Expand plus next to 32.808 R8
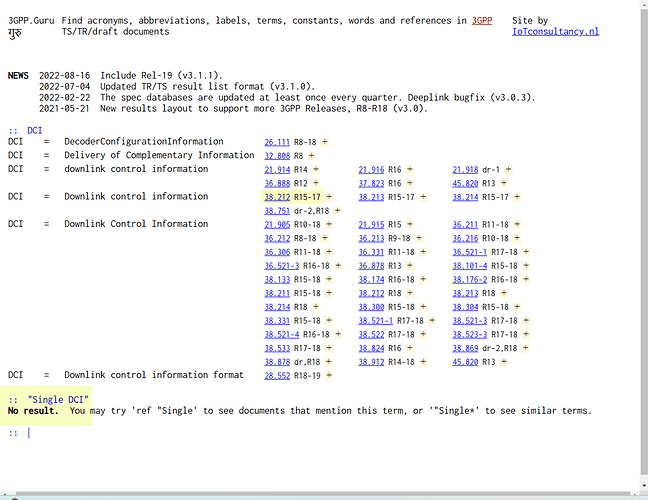The image size is (648, 500). click(x=312, y=156)
